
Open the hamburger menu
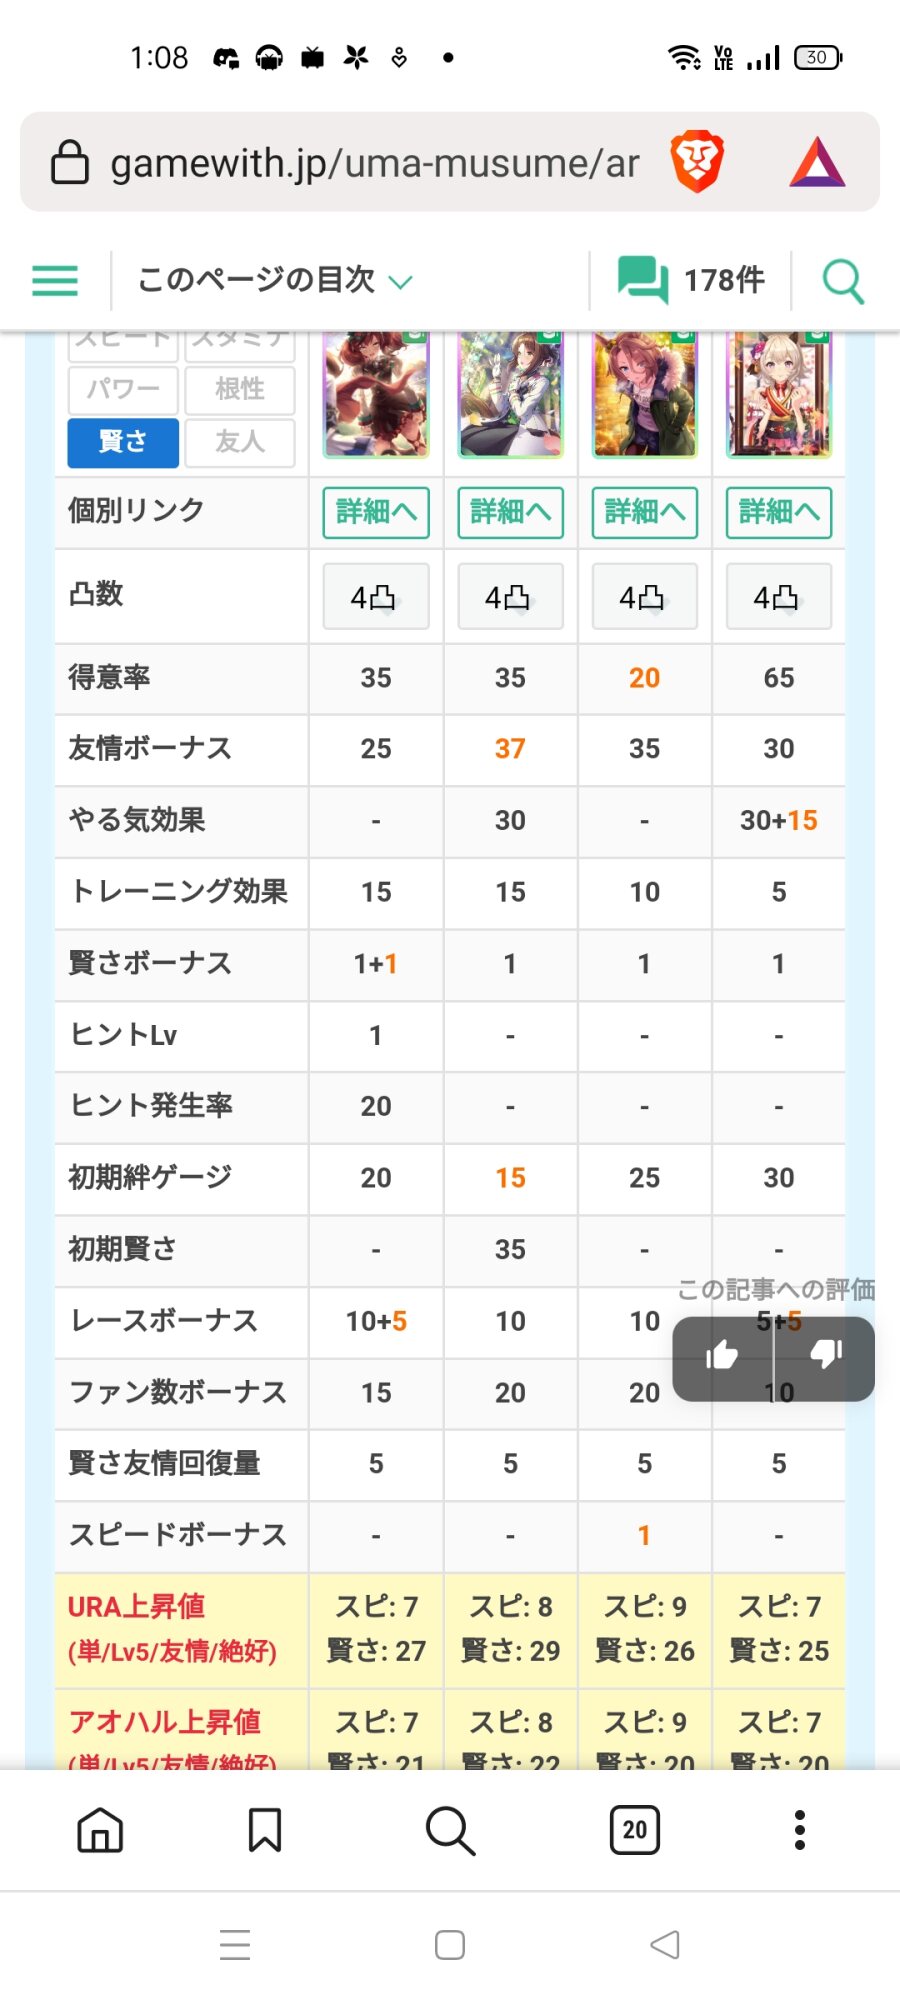(x=55, y=281)
